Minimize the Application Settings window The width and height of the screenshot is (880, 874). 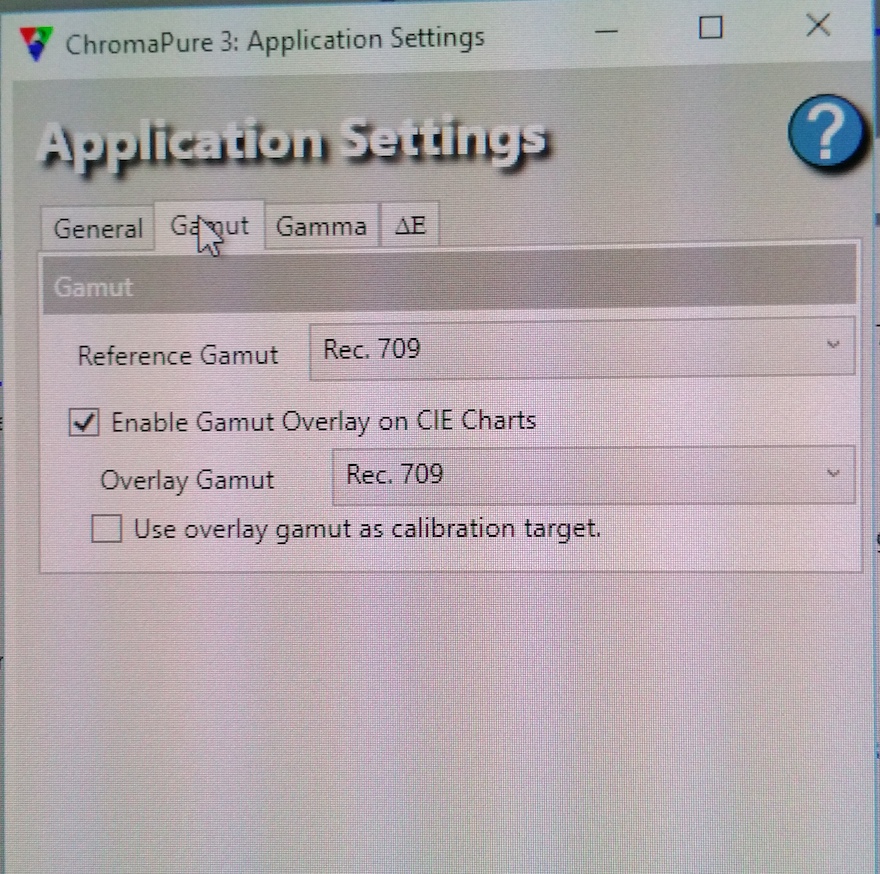[606, 31]
